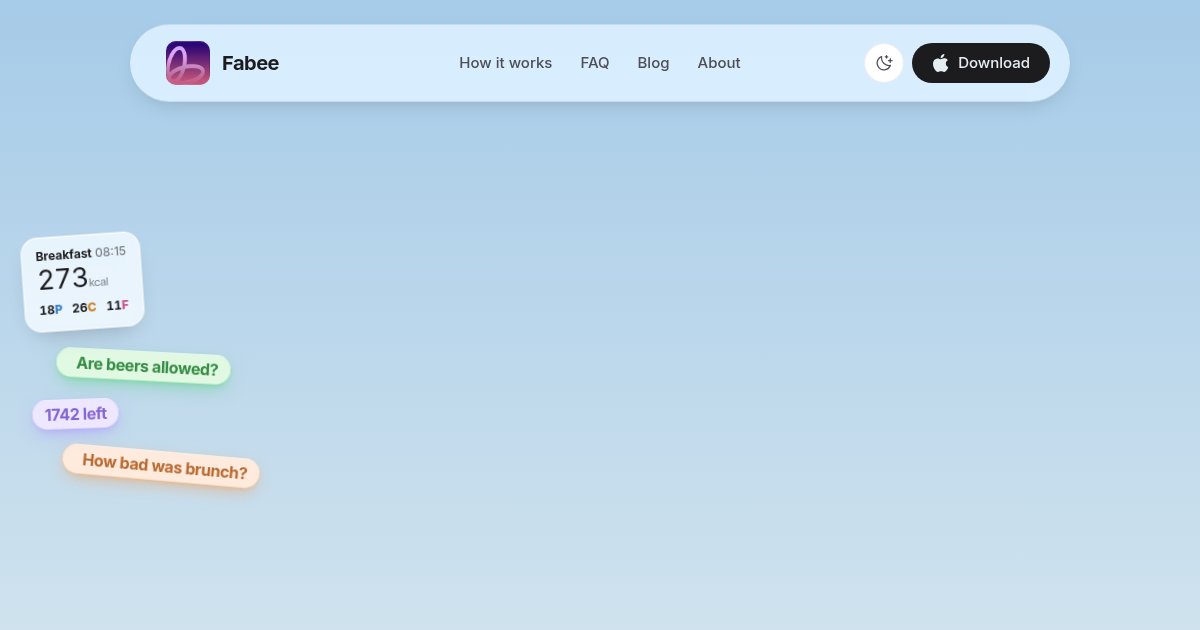Click the Fabee app logo icon
Screen dimensions: 1200x630
[x=188, y=63]
